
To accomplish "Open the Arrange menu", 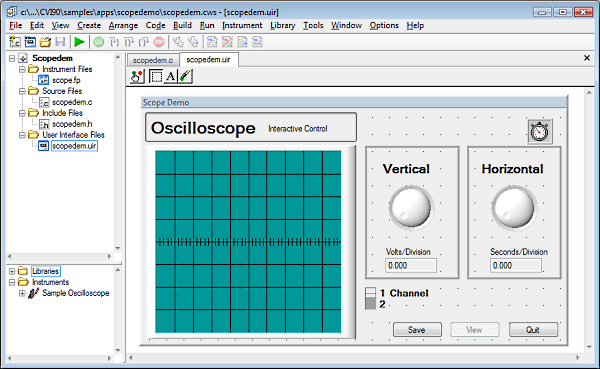I will coord(123,26).
